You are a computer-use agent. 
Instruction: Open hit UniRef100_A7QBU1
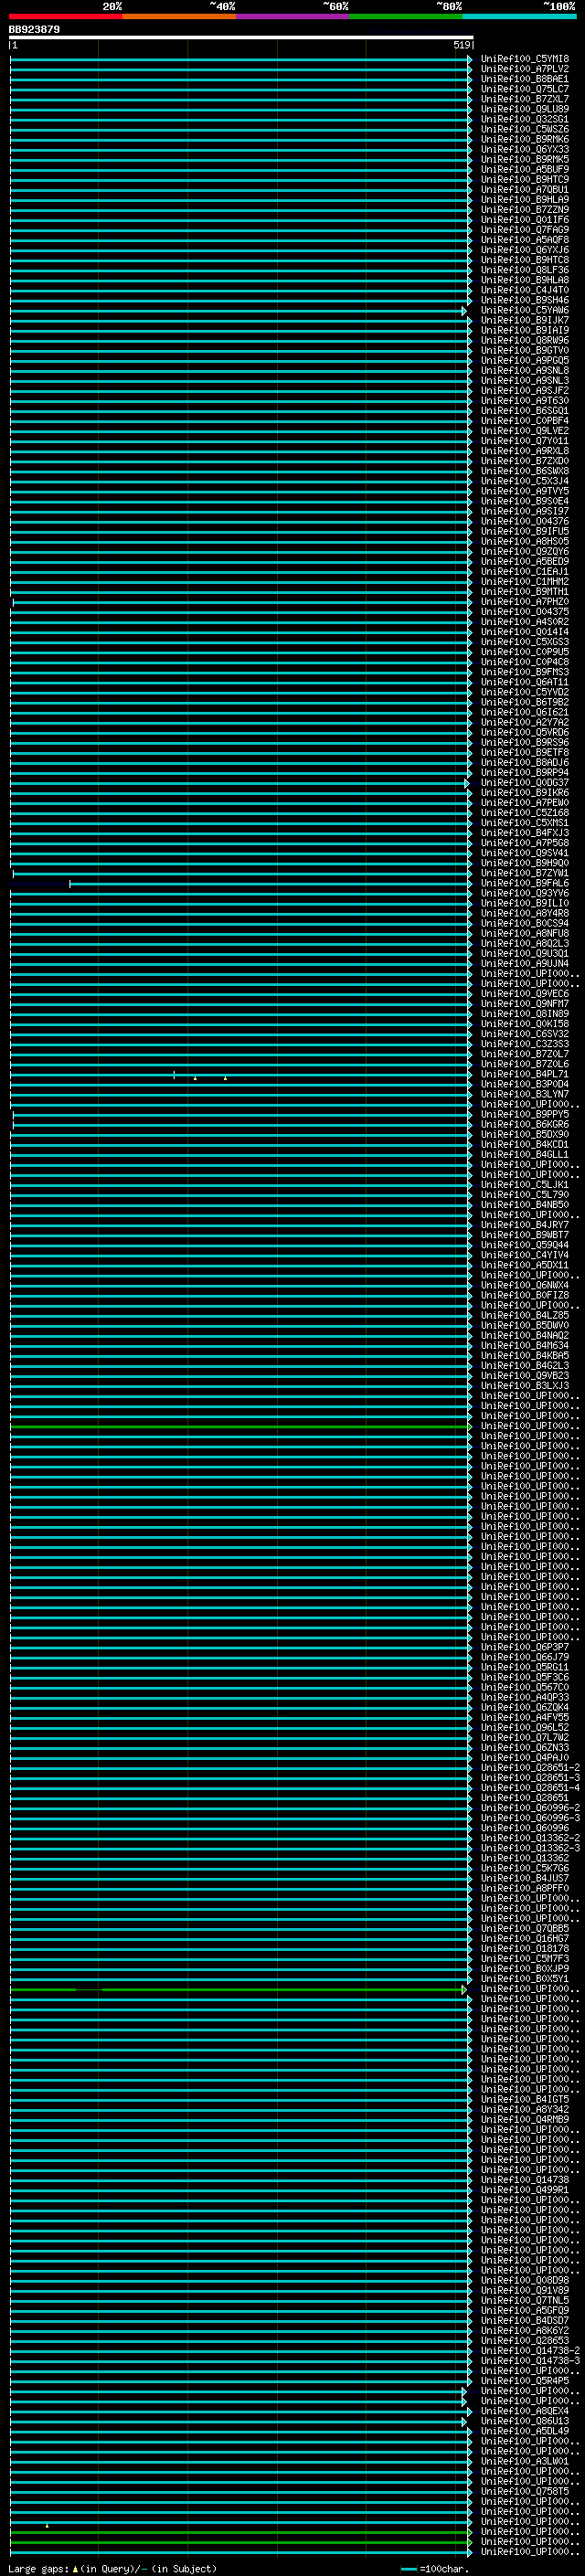[x=524, y=189]
